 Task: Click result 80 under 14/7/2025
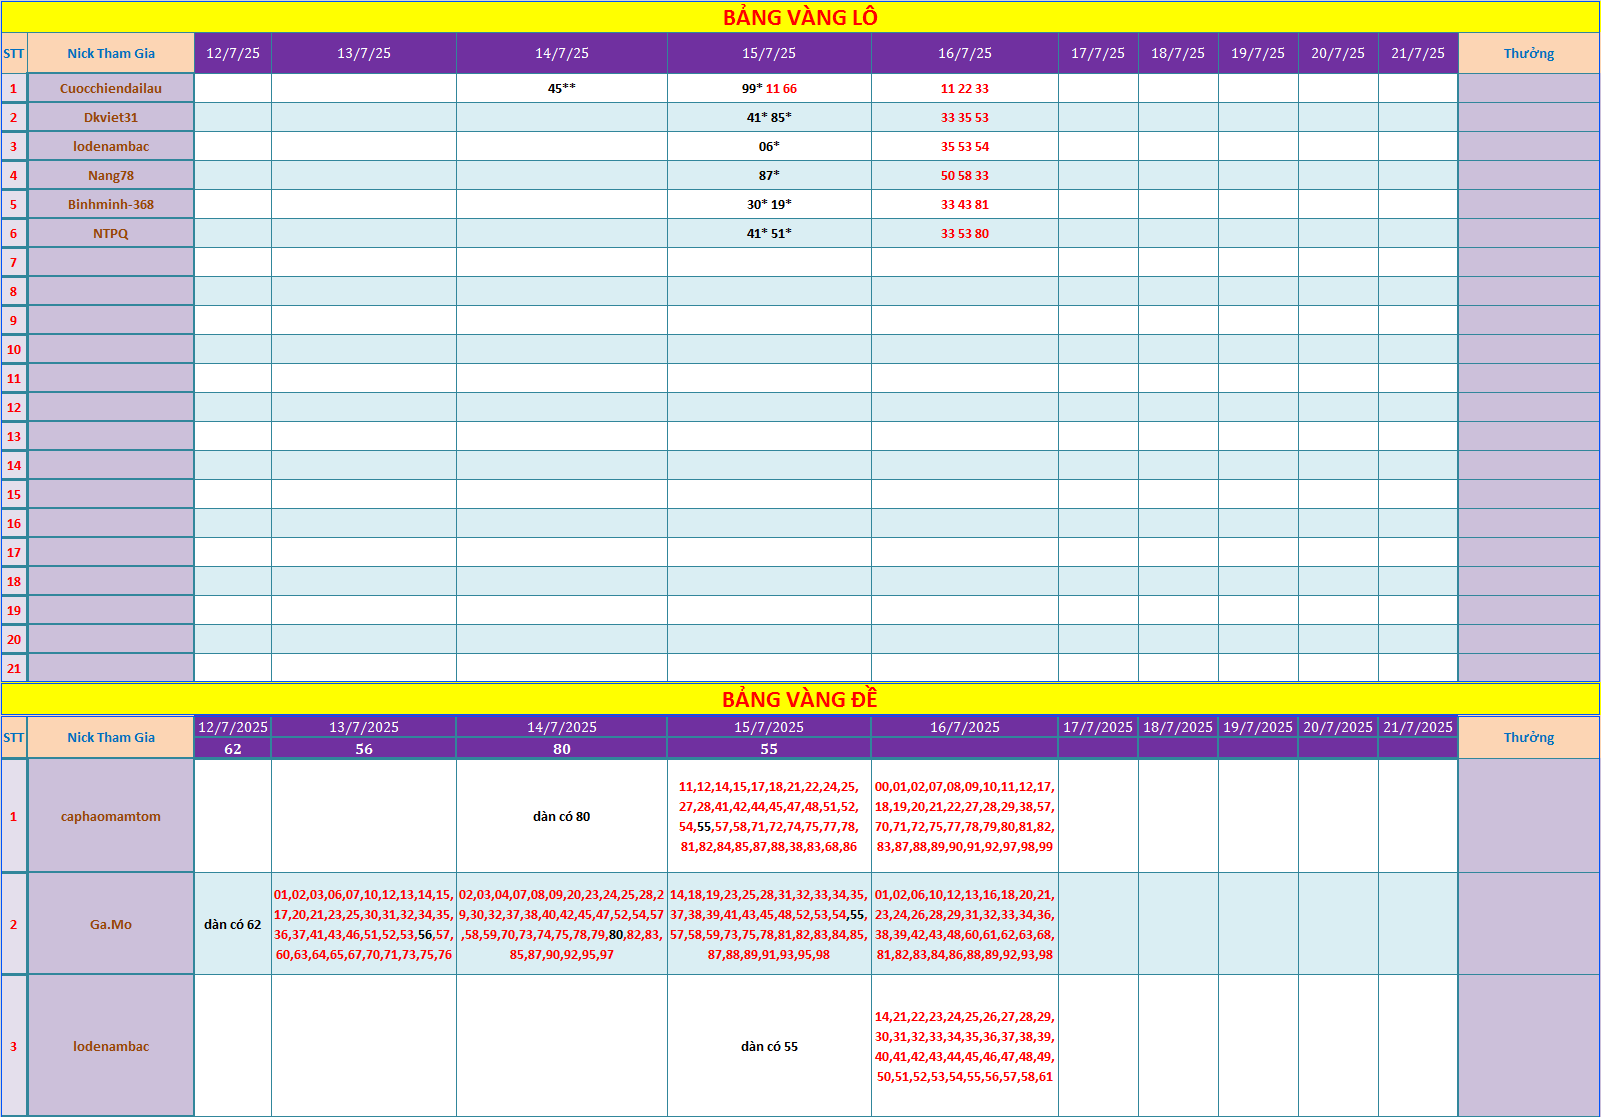pyautogui.click(x=562, y=748)
